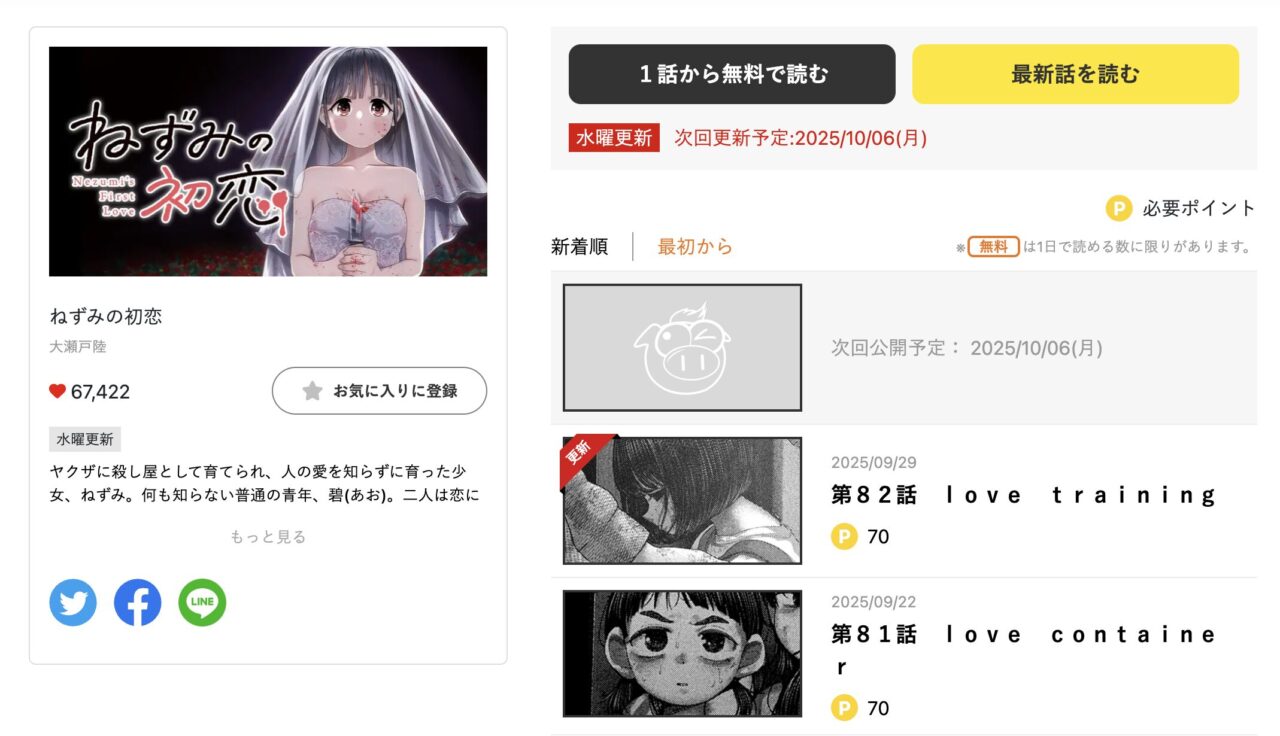Click point coin icon for episode 81
Image resolution: width=1280 pixels, height=736 pixels.
(x=844, y=708)
